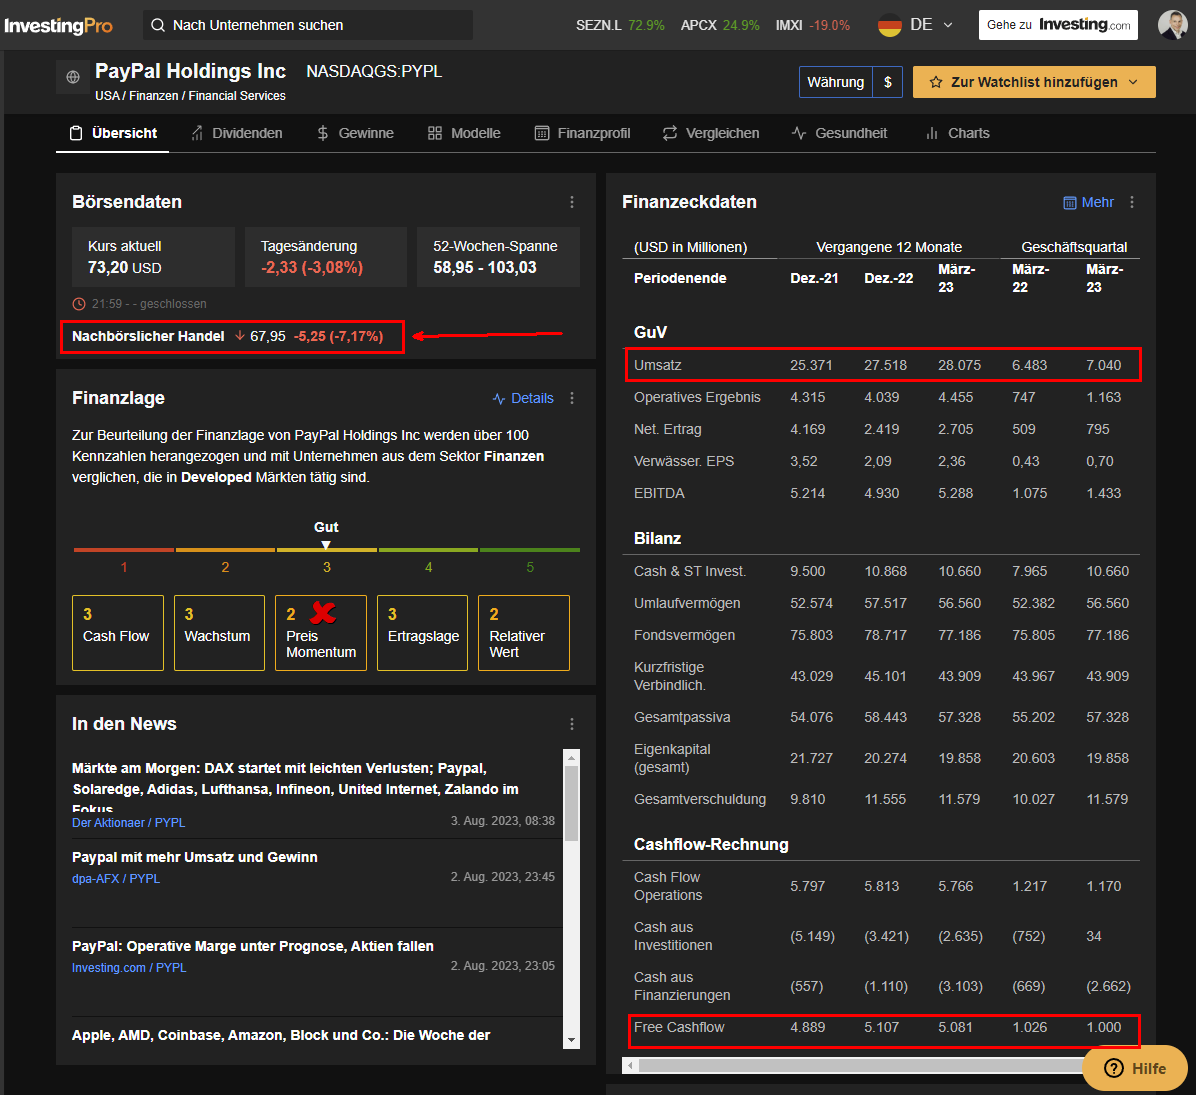Click the Free Cashflow row label
The image size is (1196, 1095).
[x=679, y=1027]
